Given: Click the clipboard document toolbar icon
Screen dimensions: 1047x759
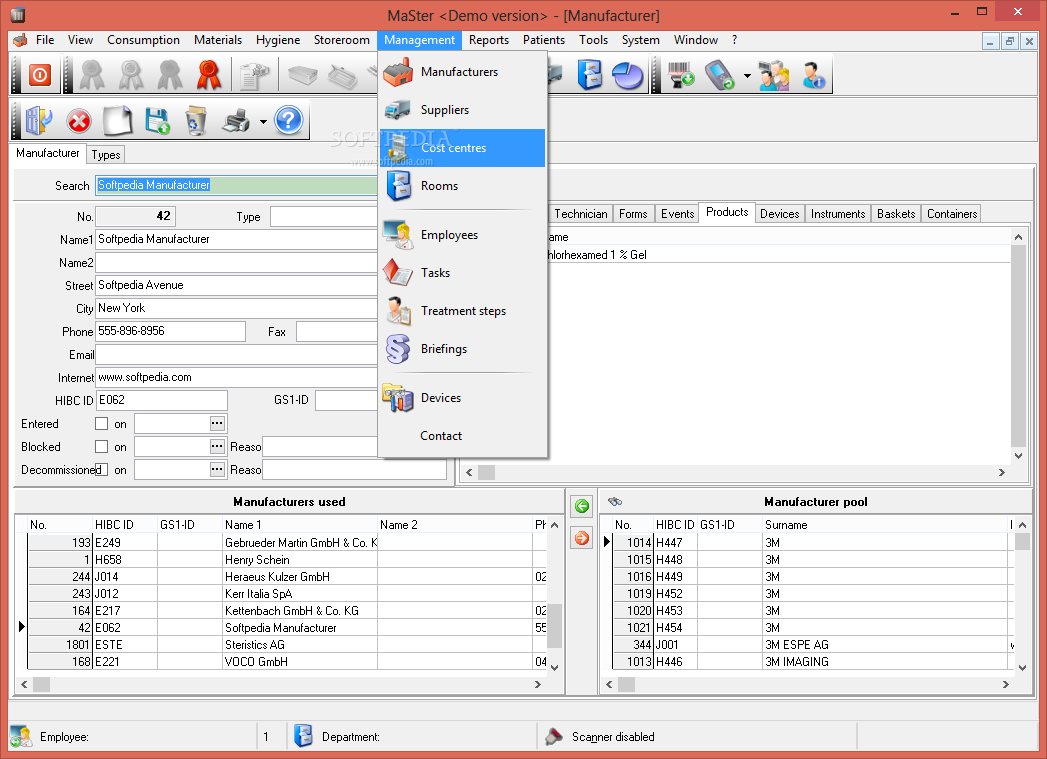Looking at the screenshot, I should tap(254, 75).
